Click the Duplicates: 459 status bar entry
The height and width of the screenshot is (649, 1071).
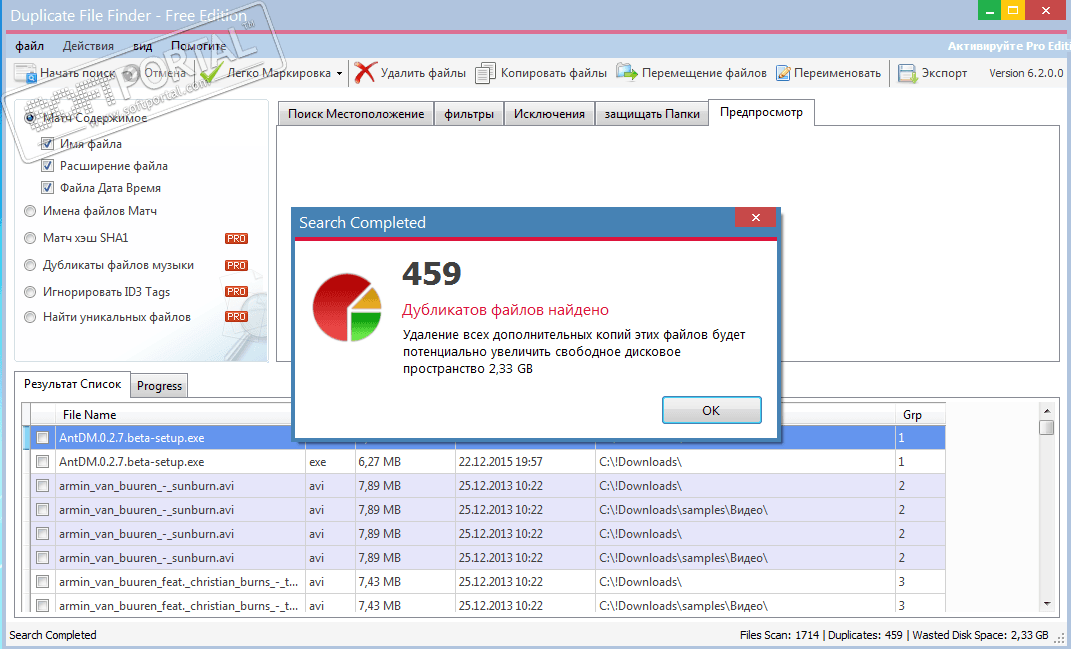(865, 635)
